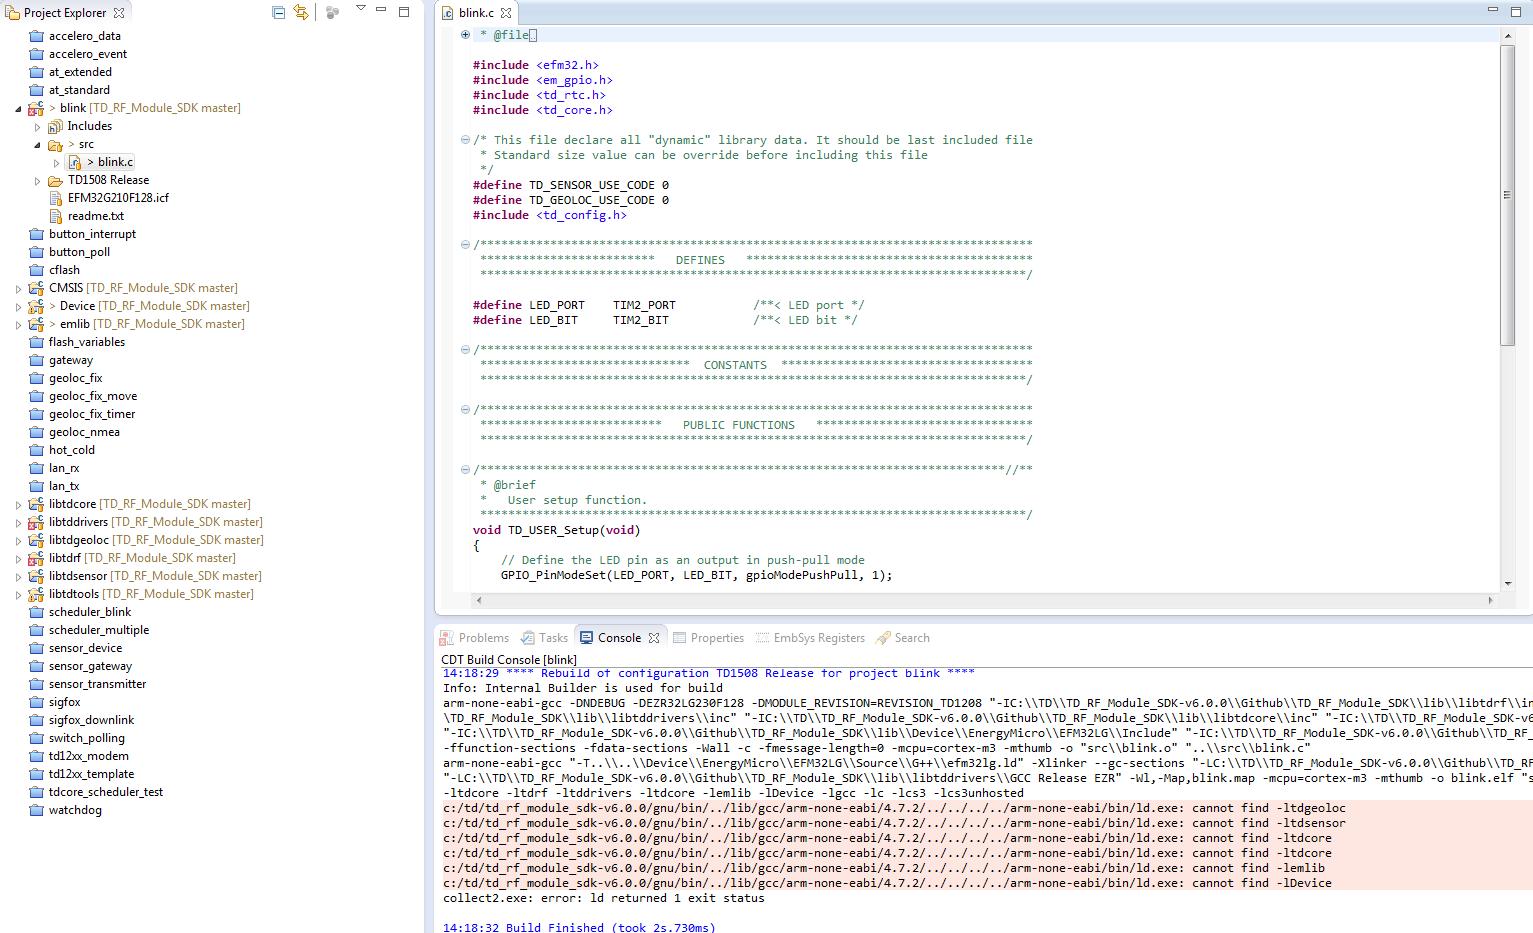The height and width of the screenshot is (933, 1533).
Task: Collapse the DEFINES comment block in editor
Action: coord(465,245)
